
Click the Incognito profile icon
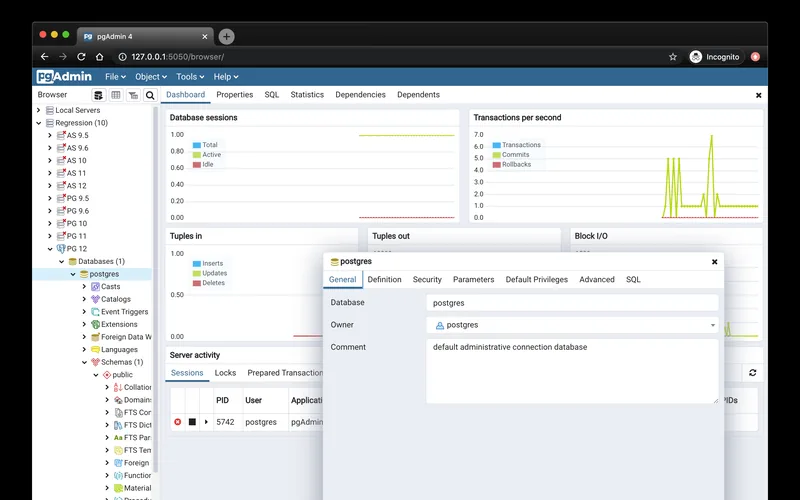(695, 57)
